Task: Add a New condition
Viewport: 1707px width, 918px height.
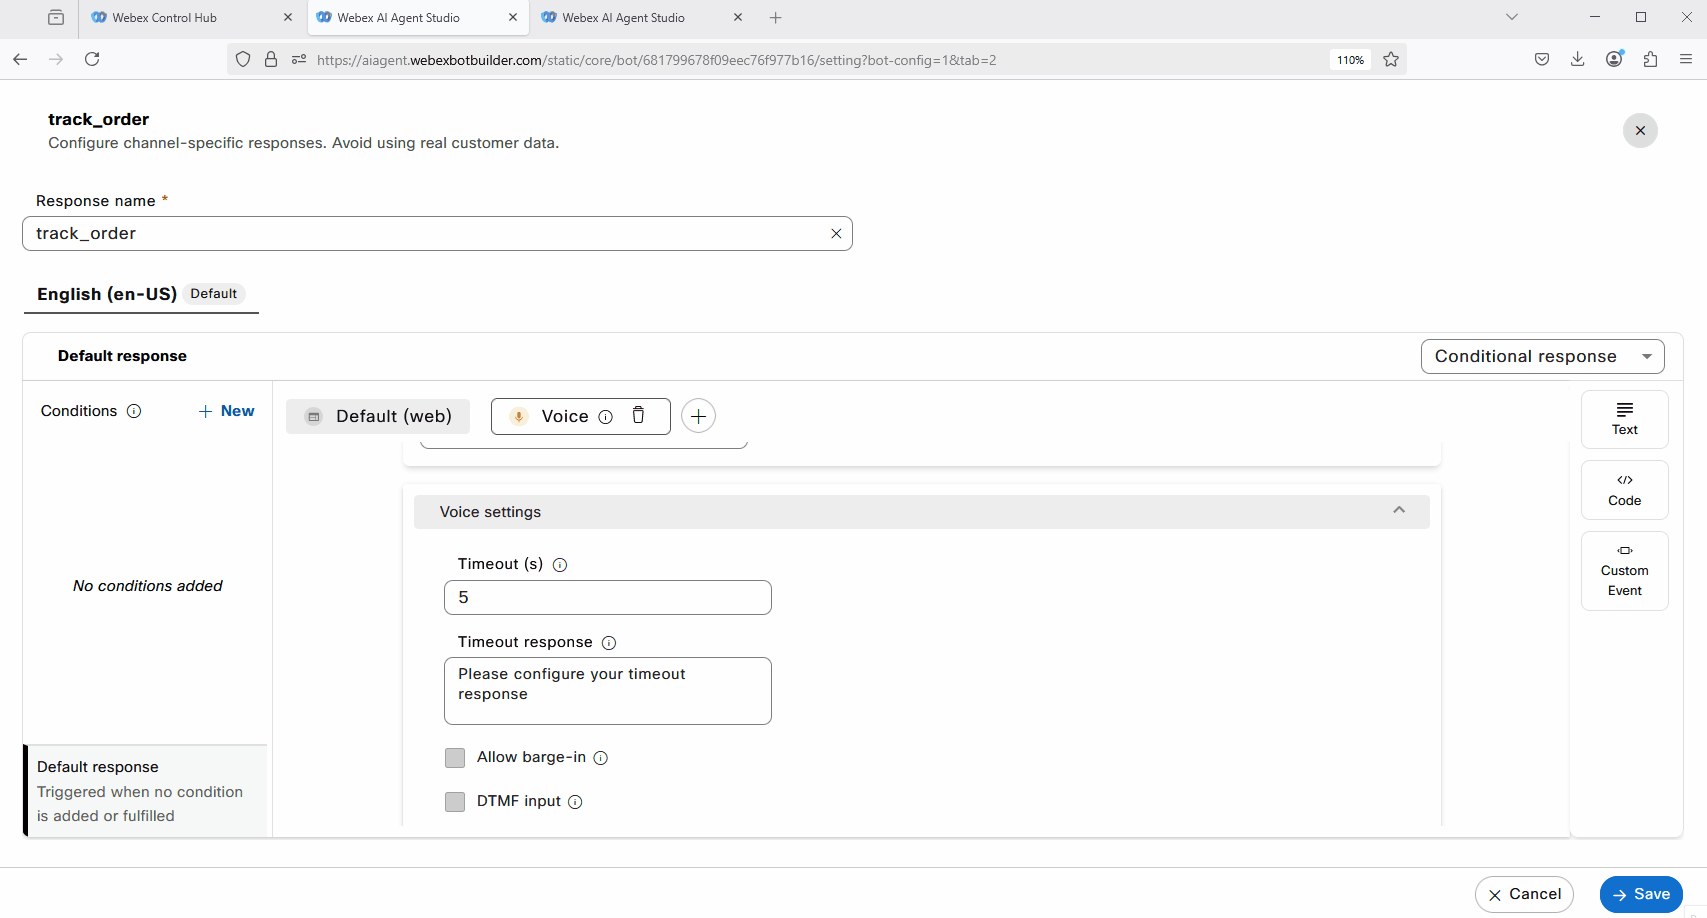Action: point(227,411)
